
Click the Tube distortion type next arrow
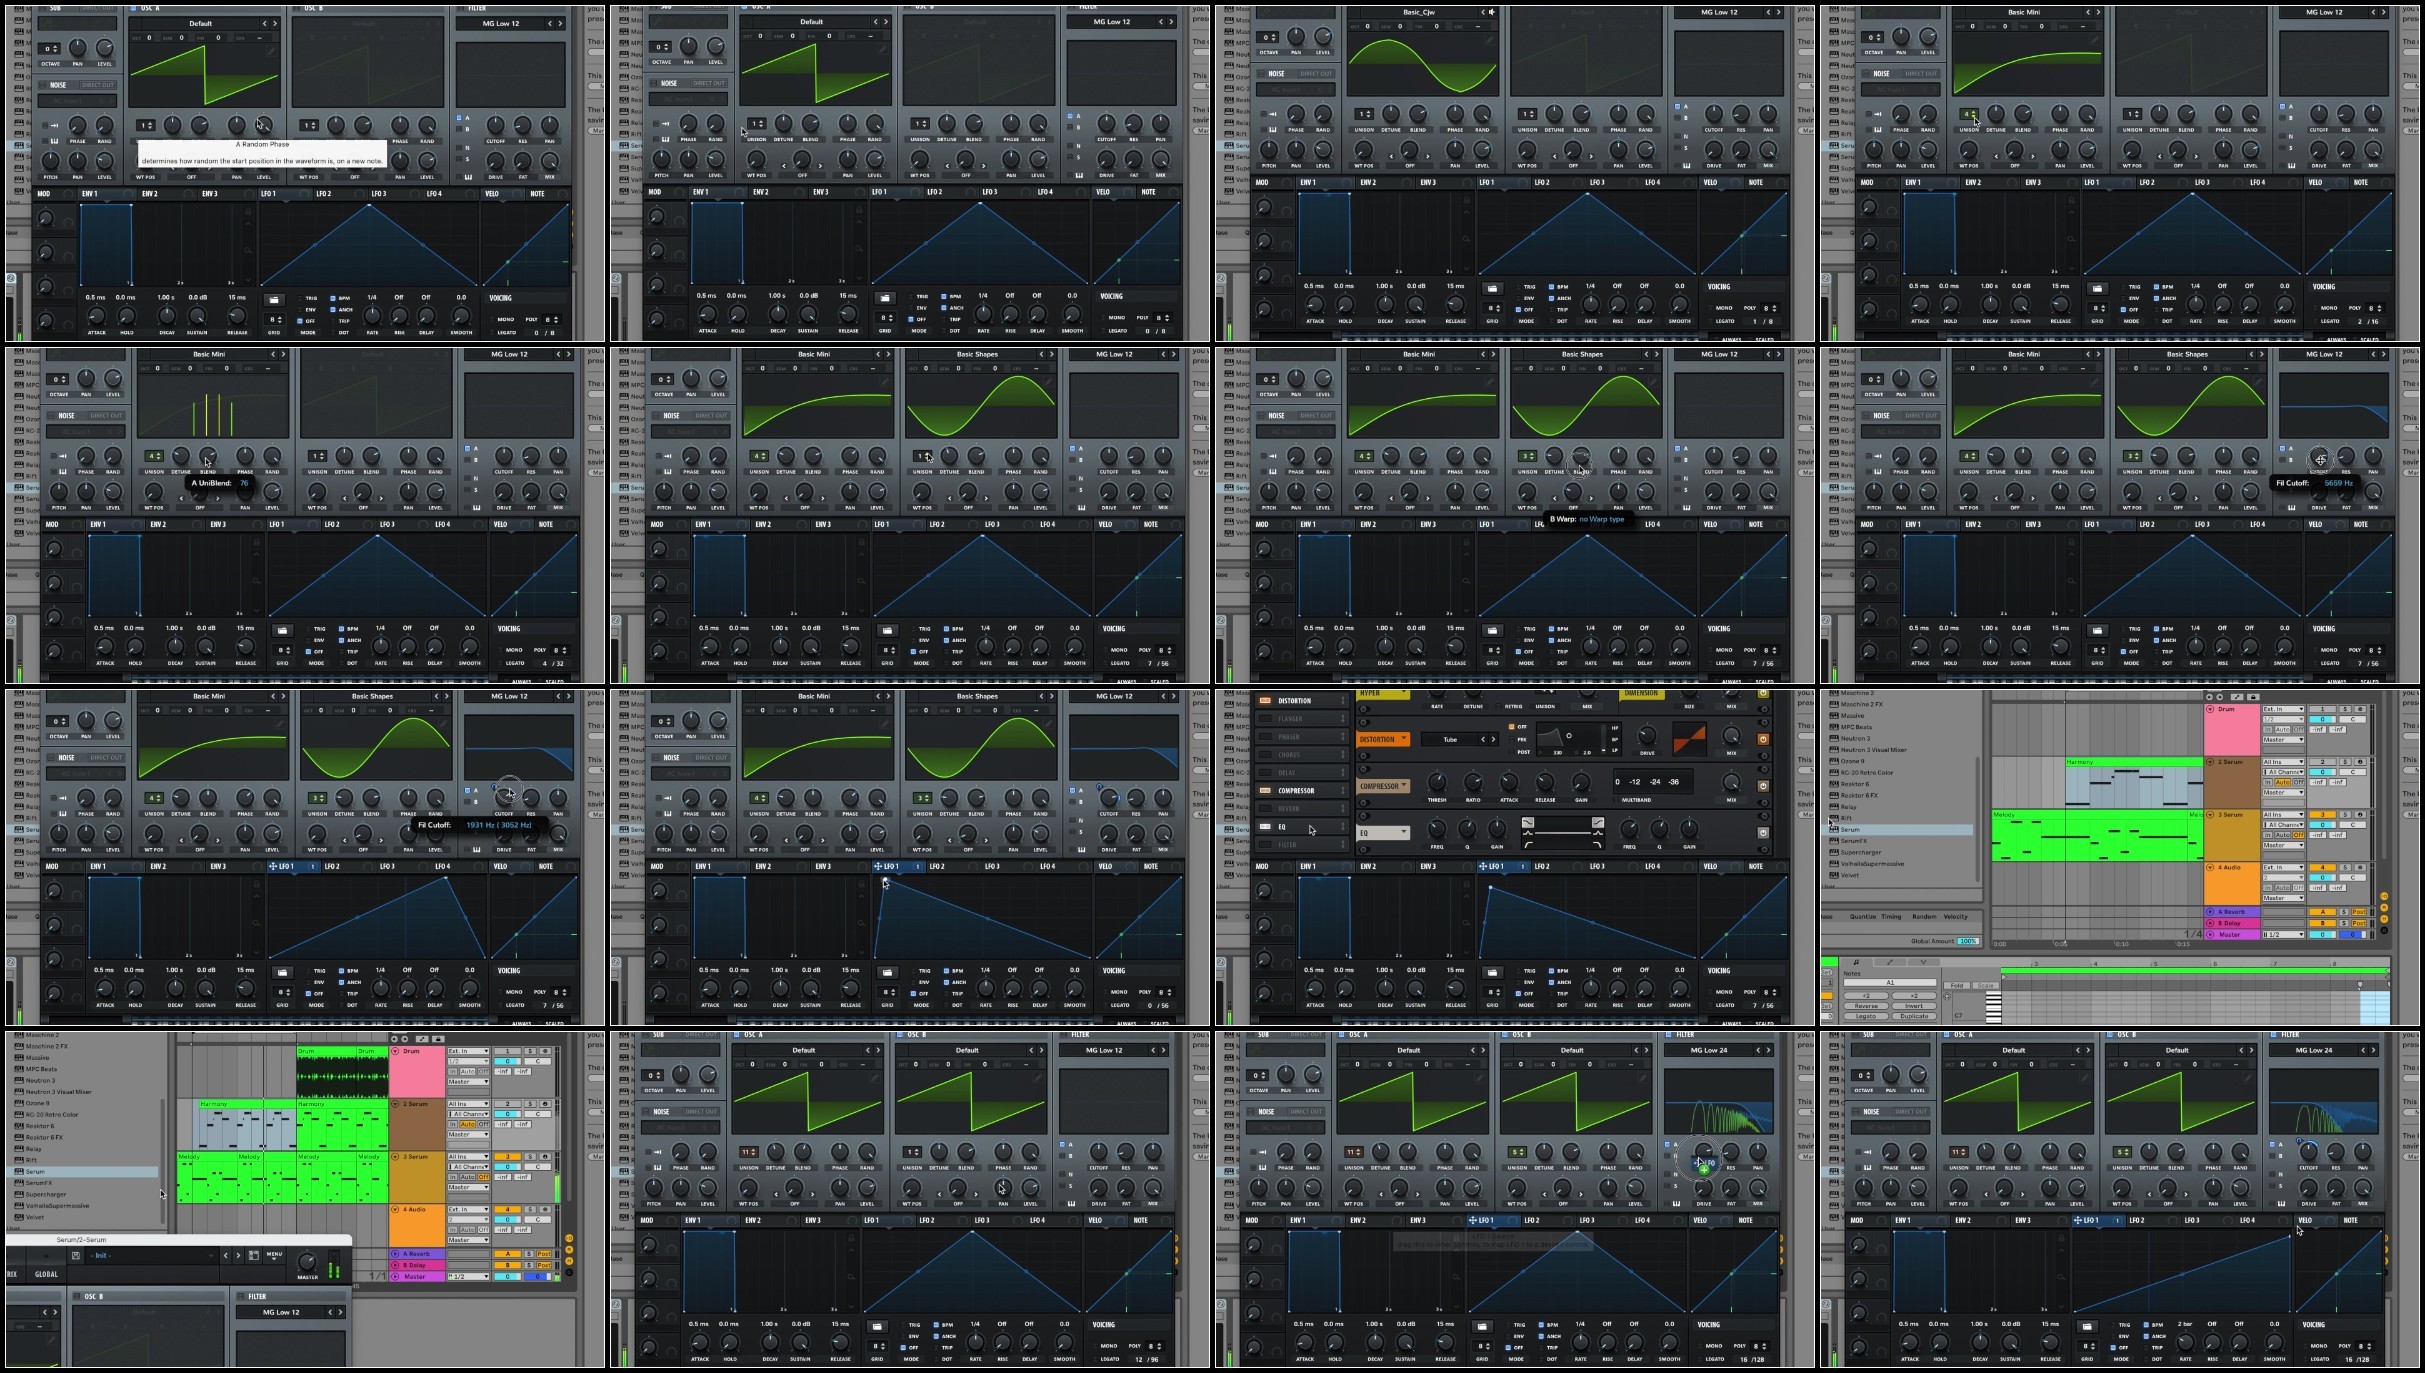pyautogui.click(x=1493, y=739)
